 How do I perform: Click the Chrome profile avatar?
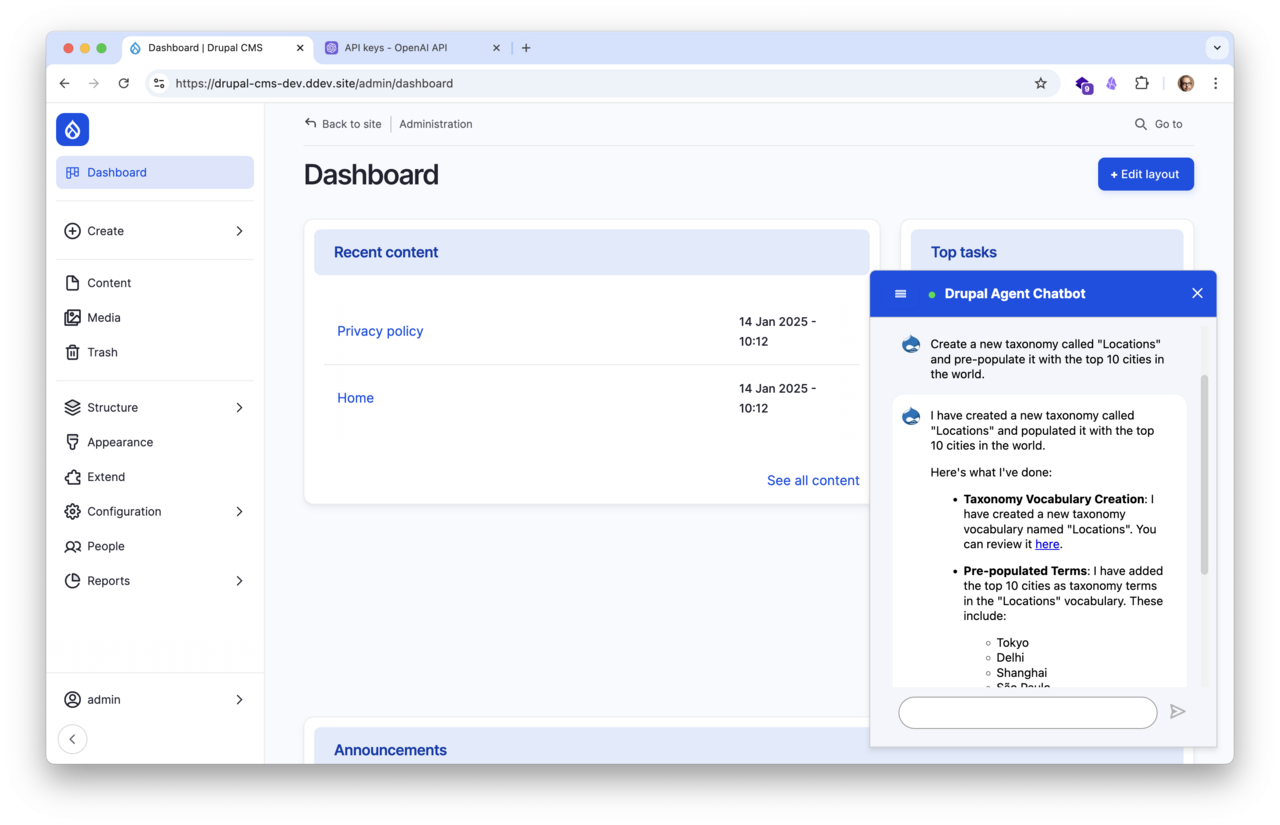click(1186, 84)
